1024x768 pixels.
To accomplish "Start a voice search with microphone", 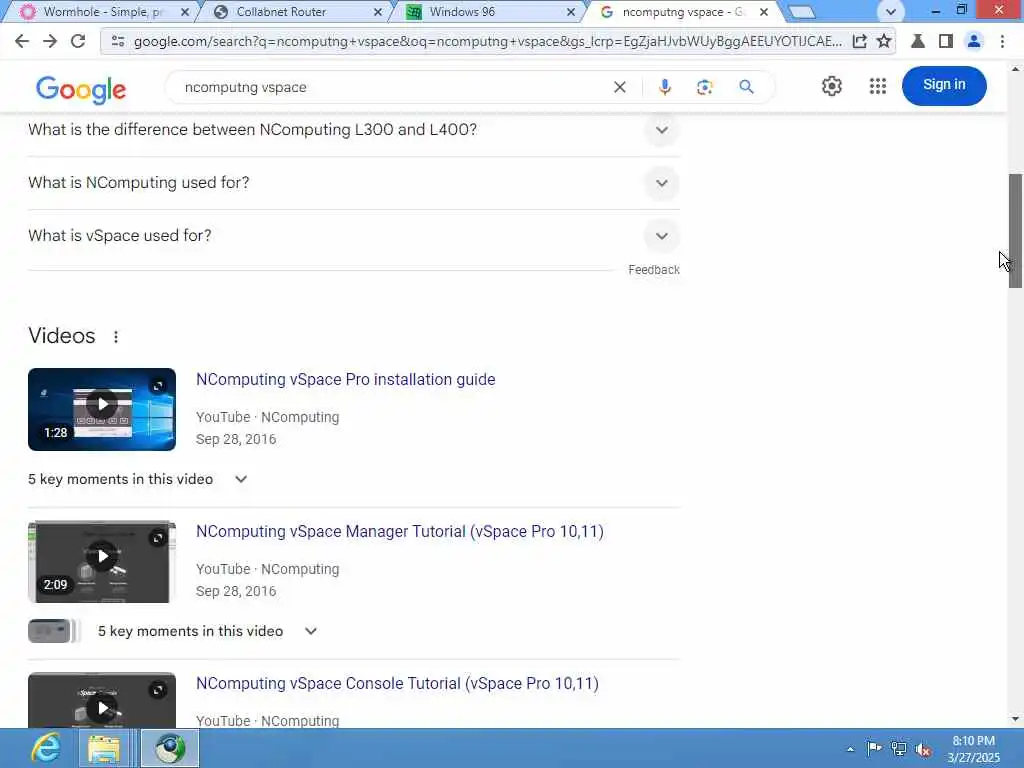I will [664, 87].
